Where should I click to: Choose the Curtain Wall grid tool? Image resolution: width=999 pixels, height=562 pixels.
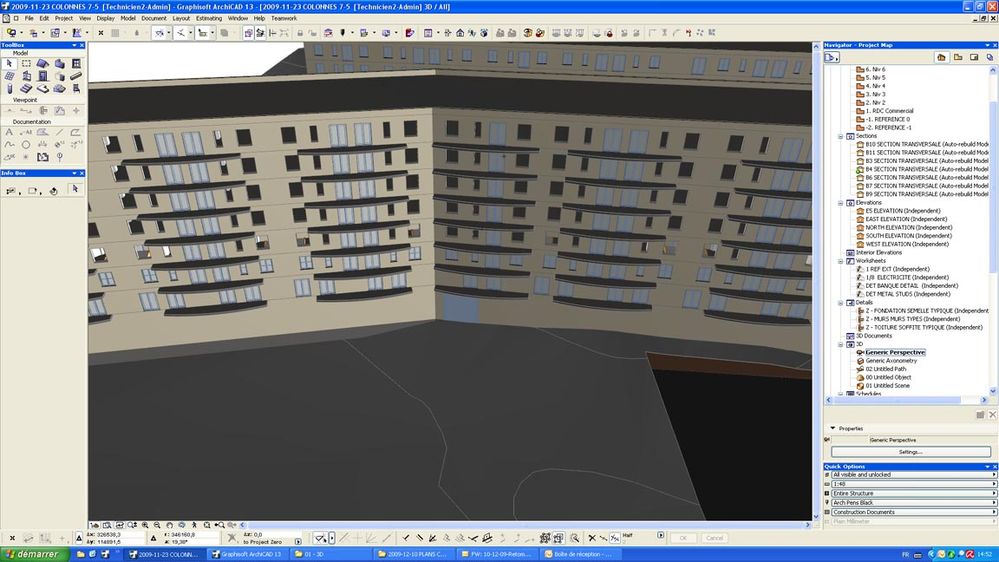pos(10,76)
